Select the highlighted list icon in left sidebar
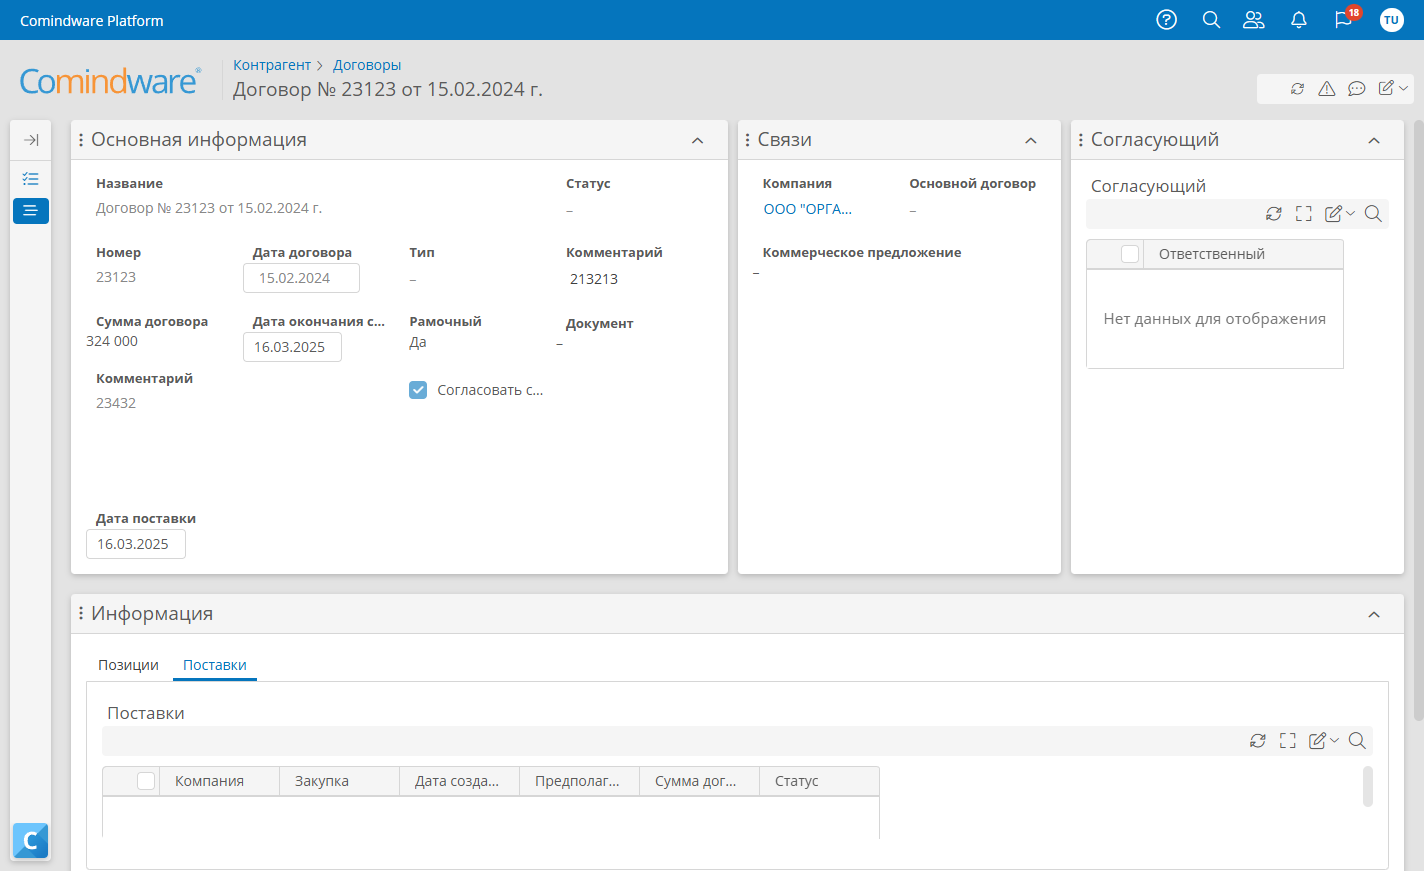 coord(31,211)
